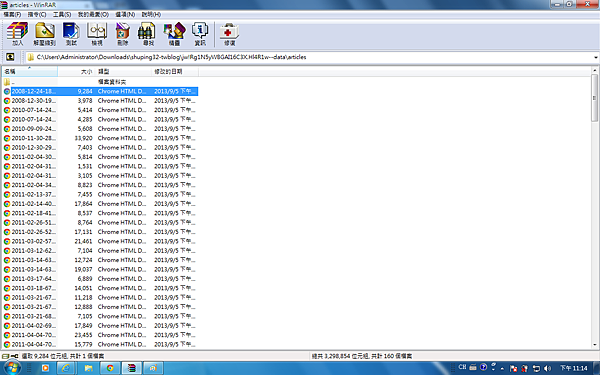Go up one folder level button
600x375 pixels.
click(x=10, y=57)
